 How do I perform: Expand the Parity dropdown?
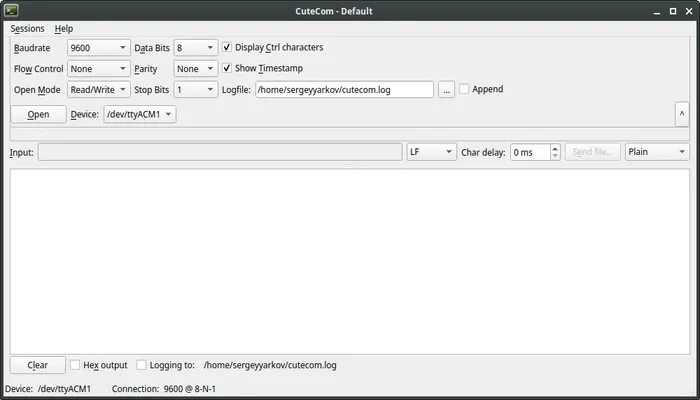(196, 69)
